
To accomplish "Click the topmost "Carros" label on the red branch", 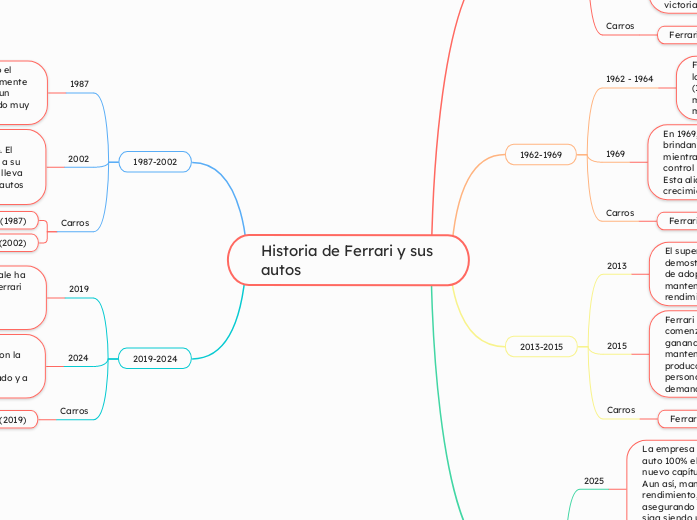I will (x=620, y=26).
